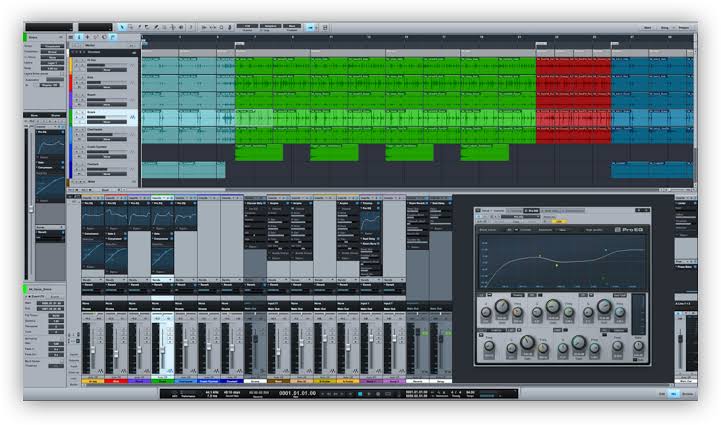The height and width of the screenshot is (425, 721).
Task: Select the Range tool
Action: pyautogui.click(x=131, y=28)
